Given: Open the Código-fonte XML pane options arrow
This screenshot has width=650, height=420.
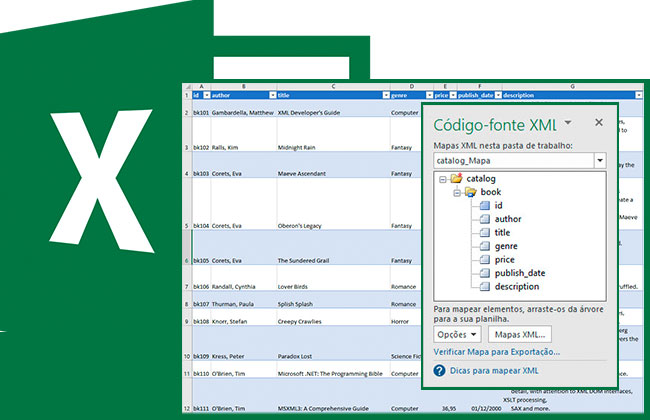Looking at the screenshot, I should pyautogui.click(x=568, y=122).
